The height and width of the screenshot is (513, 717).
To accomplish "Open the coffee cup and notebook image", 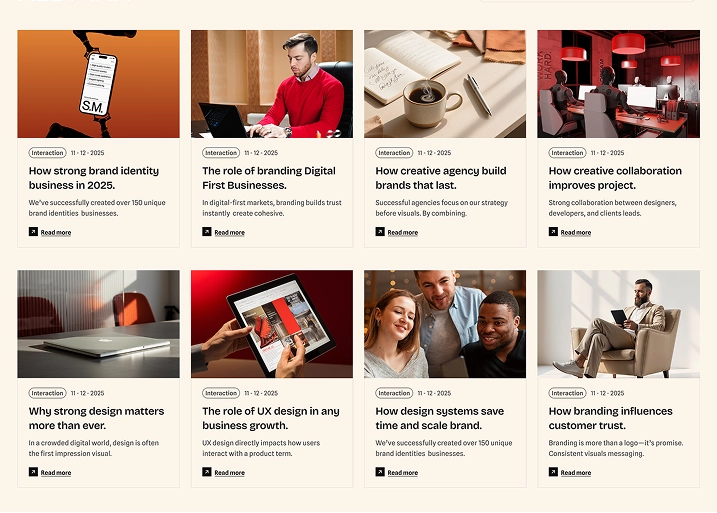I will [x=445, y=84].
